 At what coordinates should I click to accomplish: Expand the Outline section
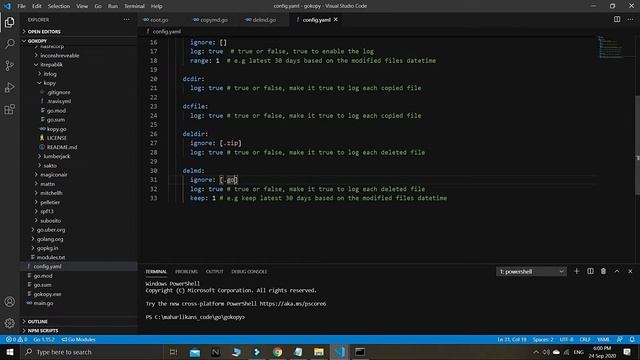coord(38,322)
